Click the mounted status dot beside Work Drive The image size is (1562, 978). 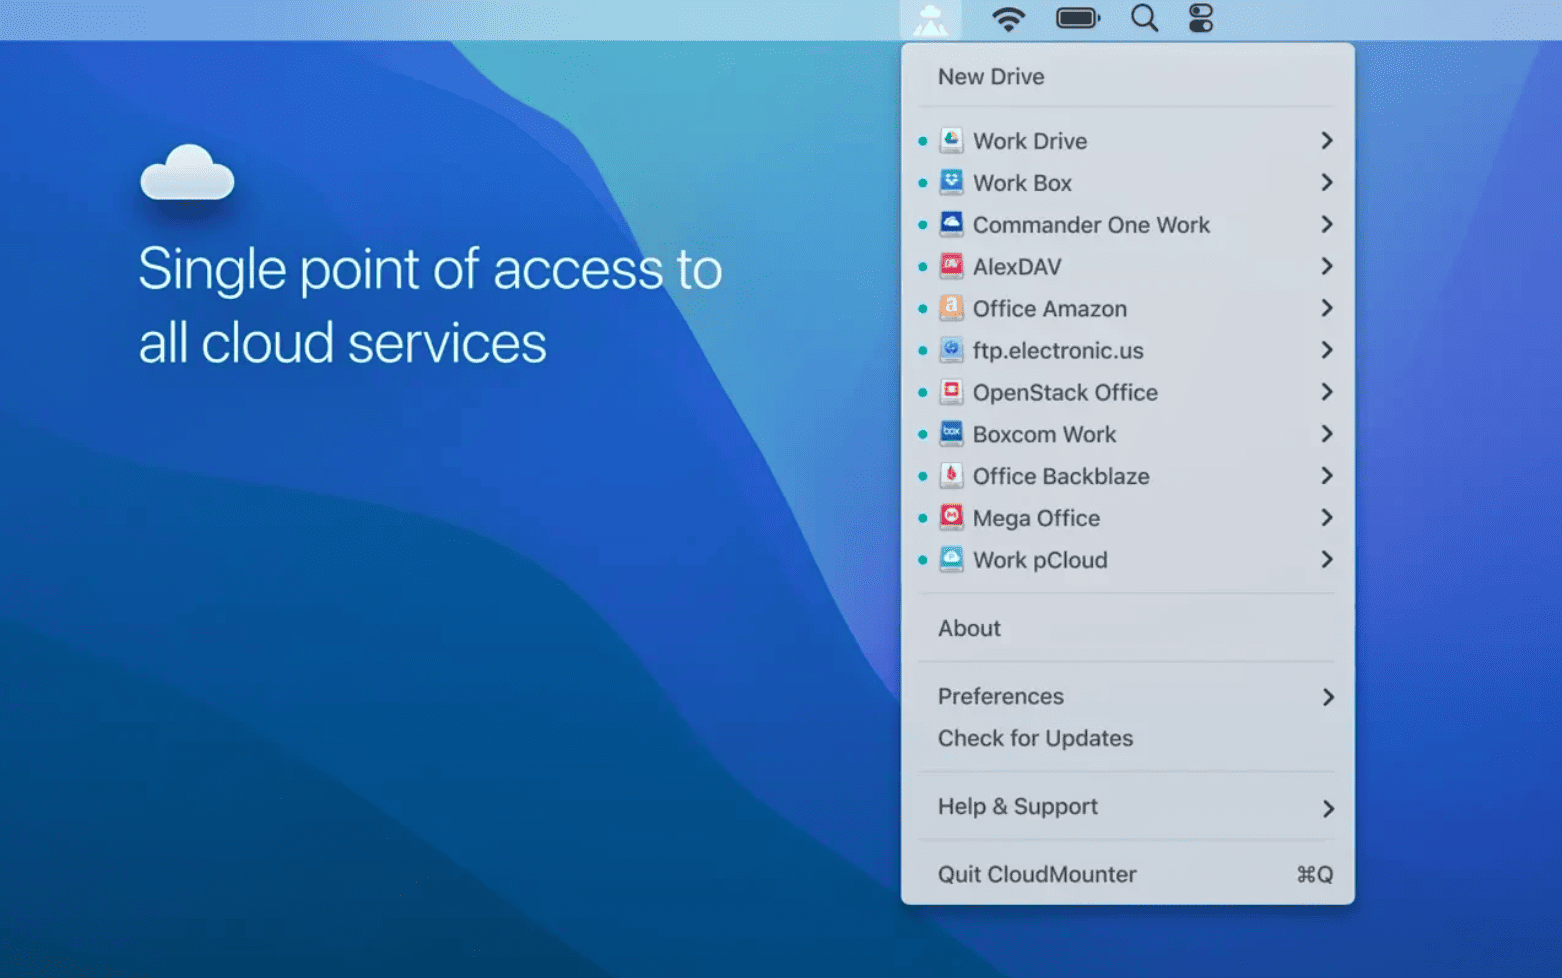(922, 141)
